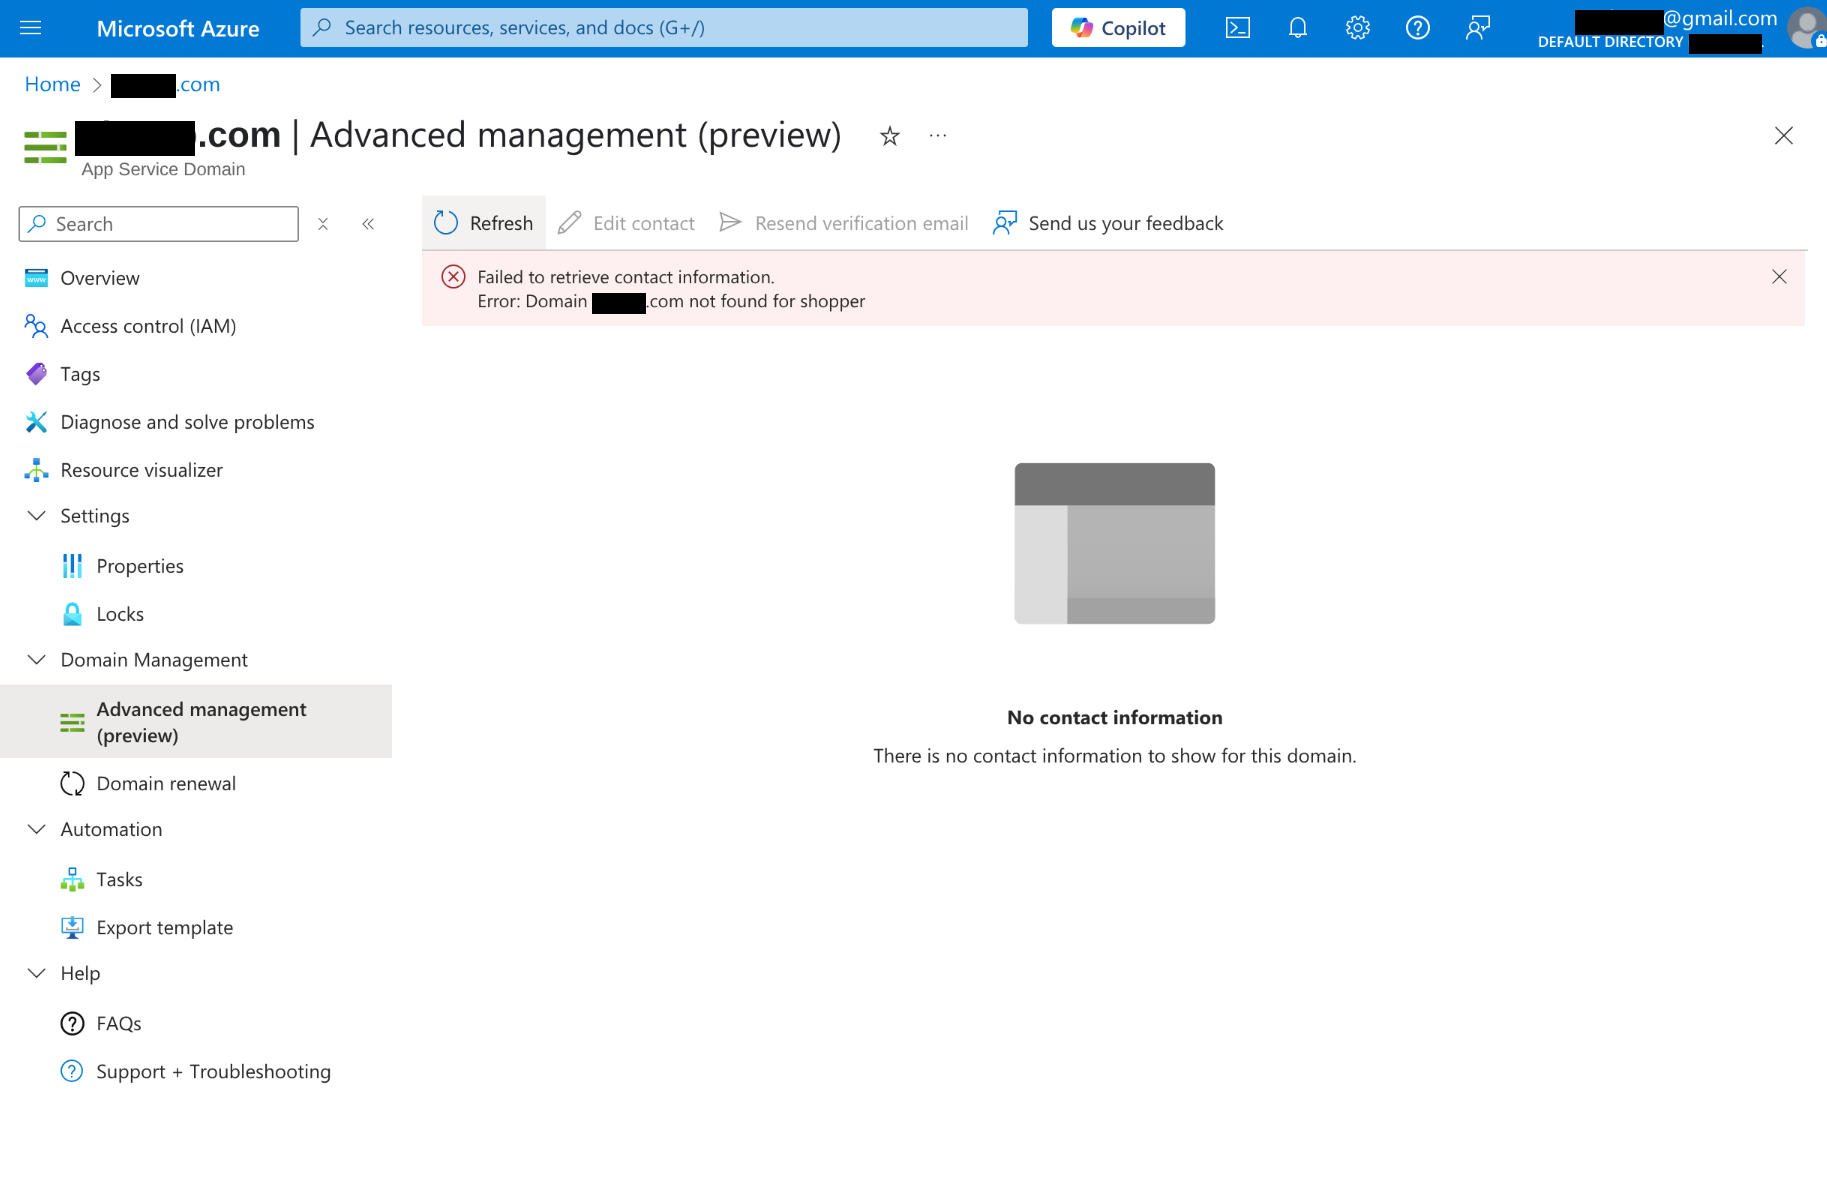Click the Tasks icon
This screenshot has width=1827, height=1180.
point(72,880)
